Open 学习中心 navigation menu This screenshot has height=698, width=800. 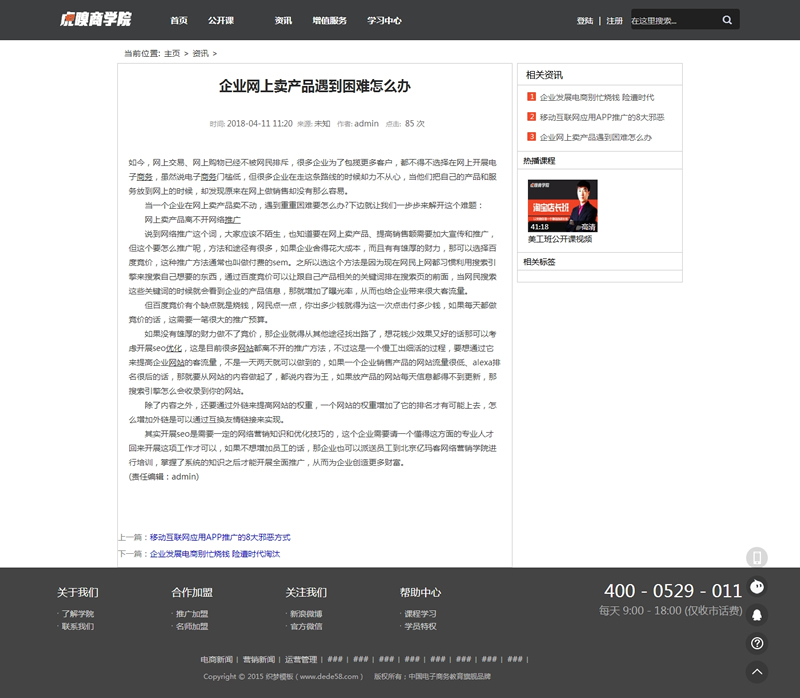click(x=384, y=20)
